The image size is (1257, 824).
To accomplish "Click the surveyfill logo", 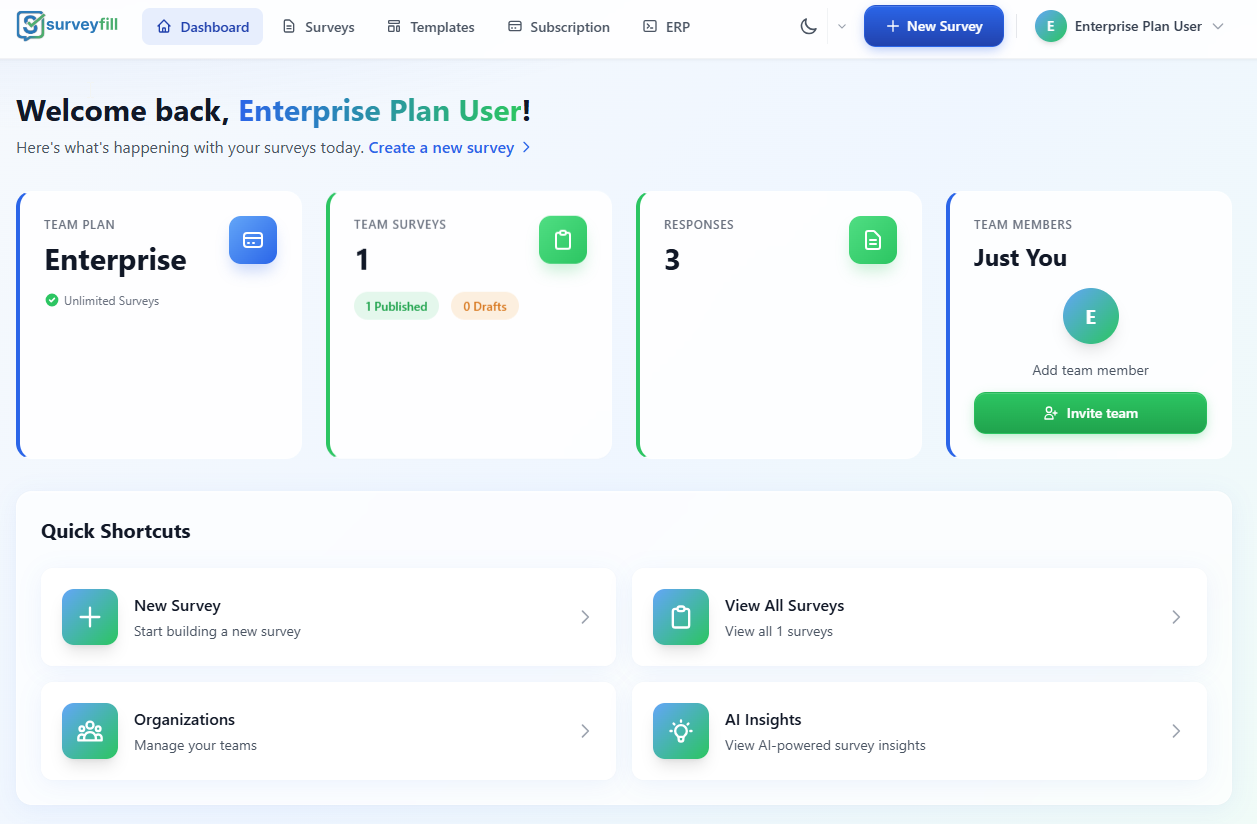I will [66, 26].
